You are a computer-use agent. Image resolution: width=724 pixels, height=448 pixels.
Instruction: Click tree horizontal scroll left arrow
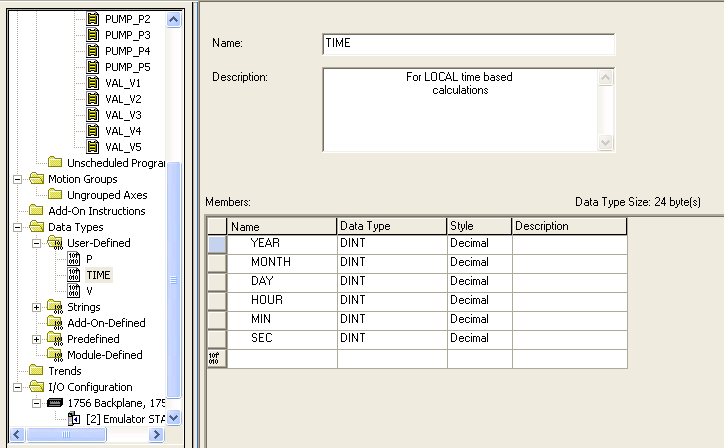pos(17,435)
